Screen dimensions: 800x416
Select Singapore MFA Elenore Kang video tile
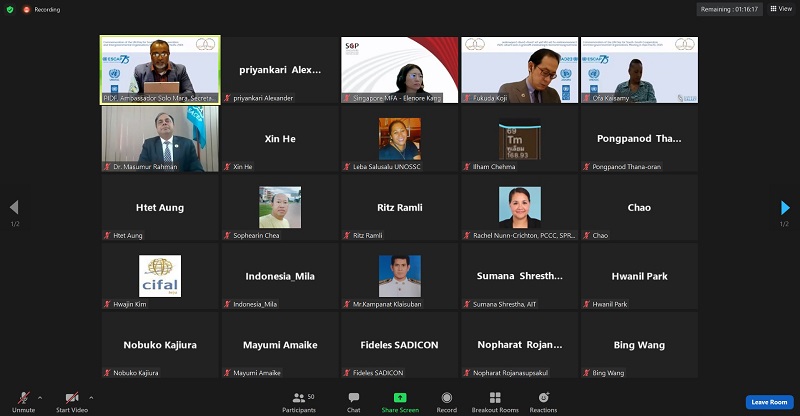[399, 70]
